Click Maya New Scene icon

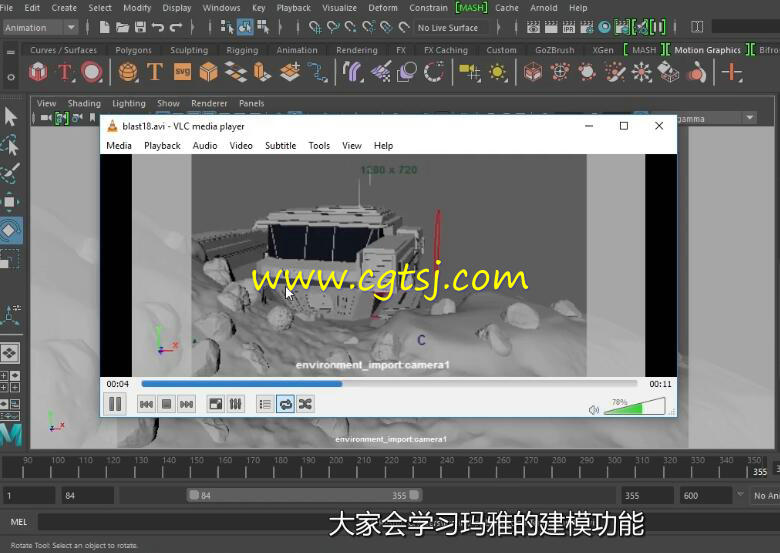[x=104, y=27]
